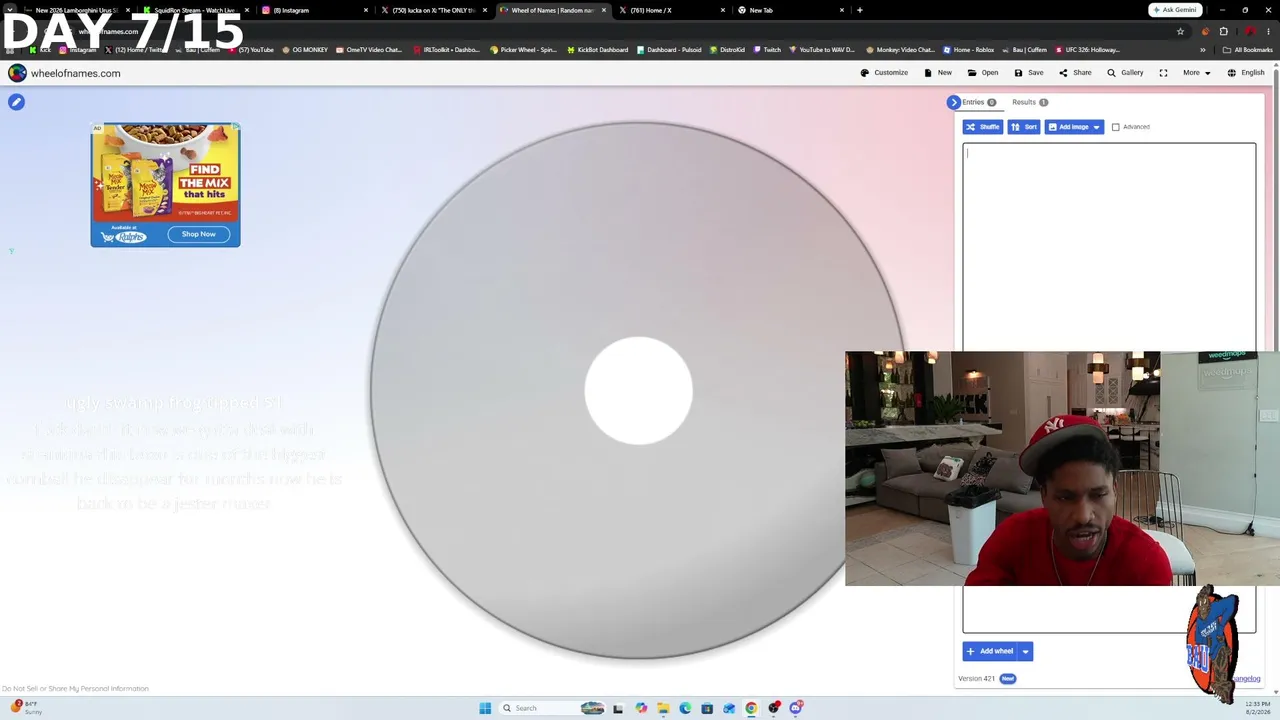Show more hidden bookmarks chevron
This screenshot has height=720, width=1280.
pyautogui.click(x=1203, y=49)
